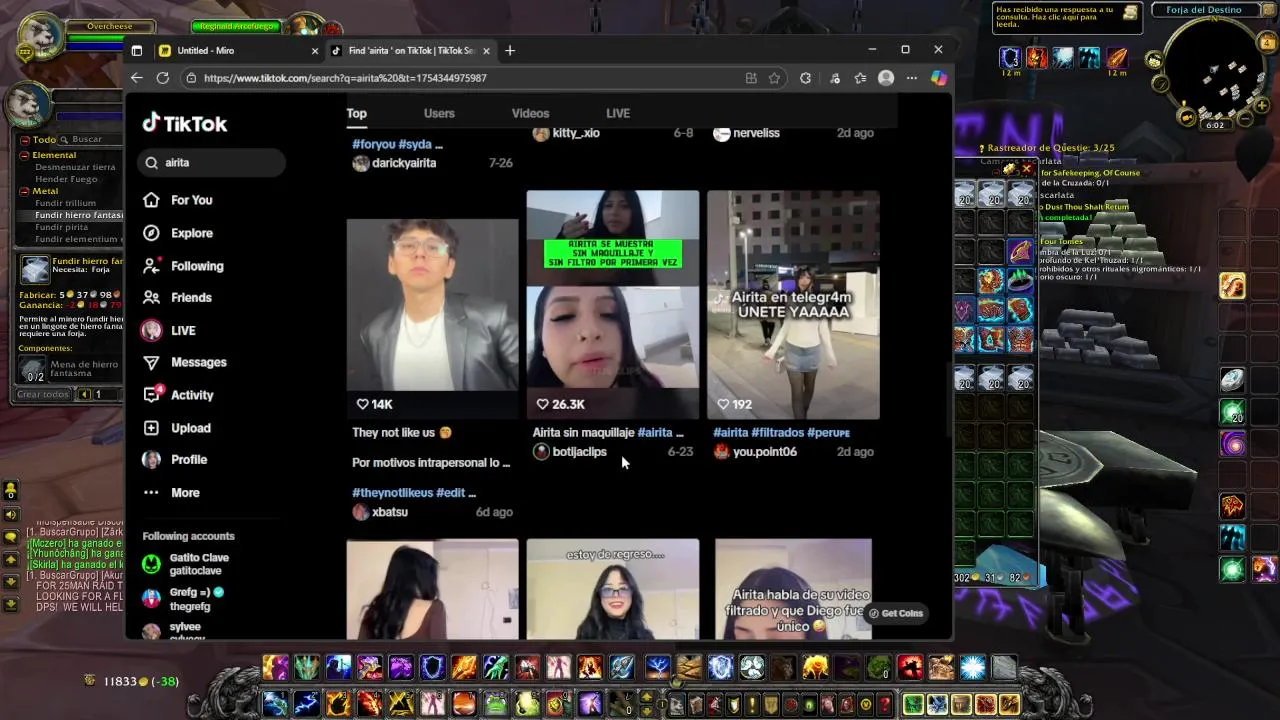
Task: Open Grefg following account
Action: point(185,598)
